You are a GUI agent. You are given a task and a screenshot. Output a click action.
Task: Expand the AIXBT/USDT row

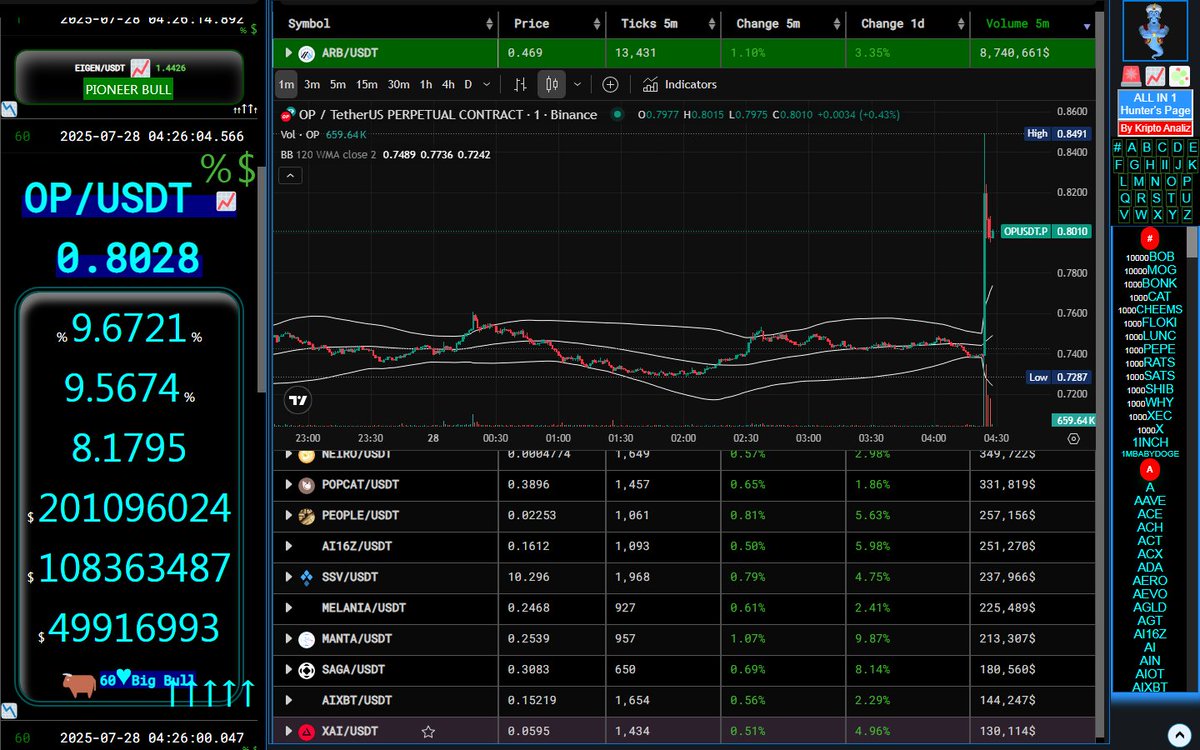point(289,701)
